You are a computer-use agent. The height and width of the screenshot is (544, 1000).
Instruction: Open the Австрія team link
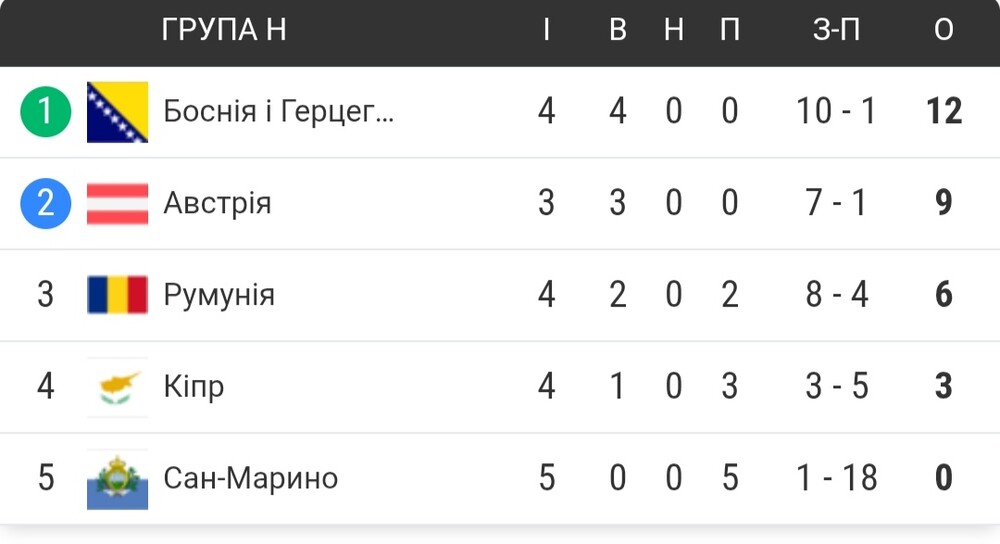(217, 203)
